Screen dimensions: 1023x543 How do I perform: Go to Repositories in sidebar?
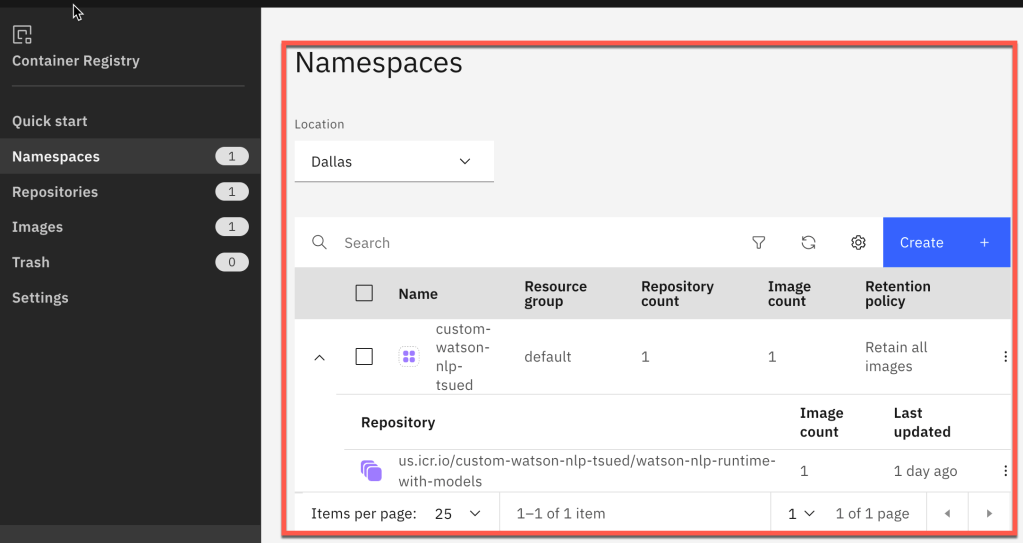pyautogui.click(x=55, y=192)
